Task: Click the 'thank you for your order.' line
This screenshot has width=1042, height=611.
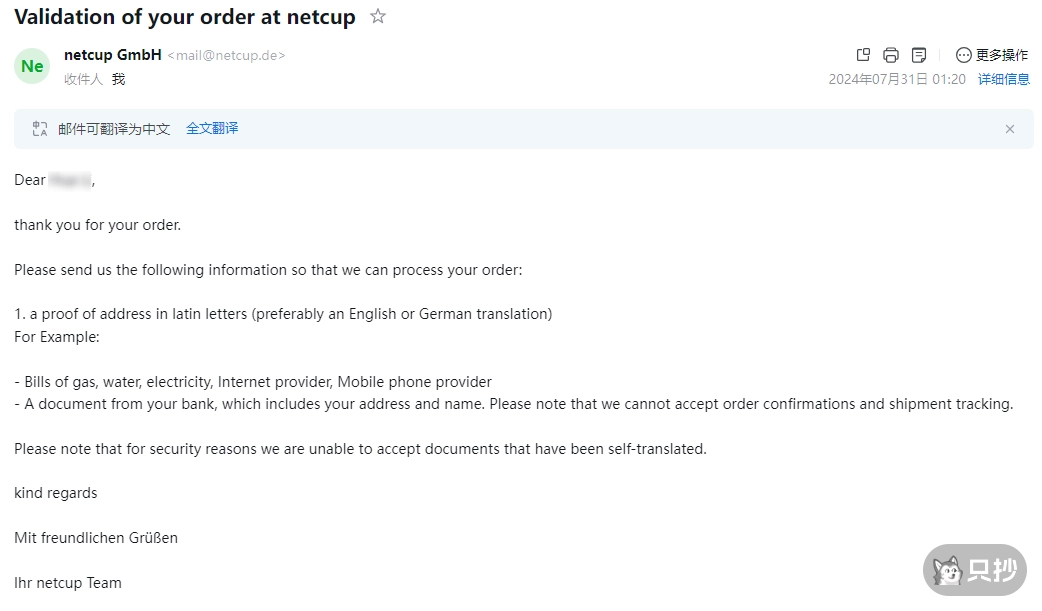Action: pyautogui.click(x=98, y=225)
